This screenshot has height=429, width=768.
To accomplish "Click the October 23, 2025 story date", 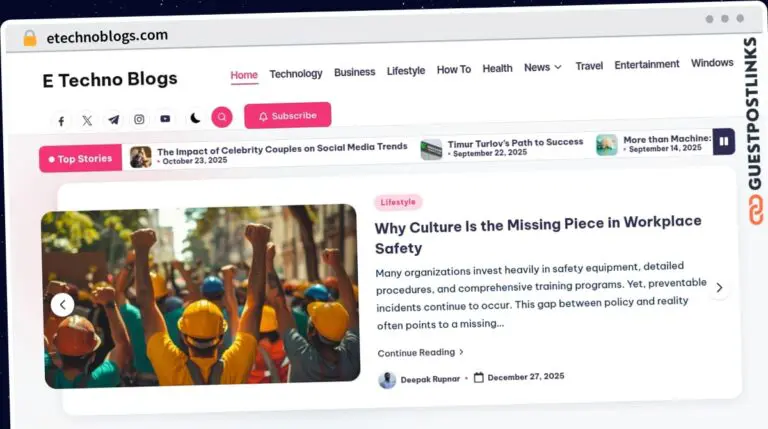I will click(194, 161).
